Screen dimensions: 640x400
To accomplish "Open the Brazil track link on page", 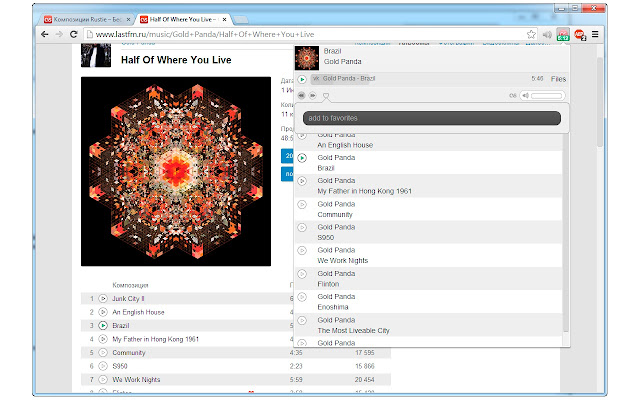I will [121, 326].
